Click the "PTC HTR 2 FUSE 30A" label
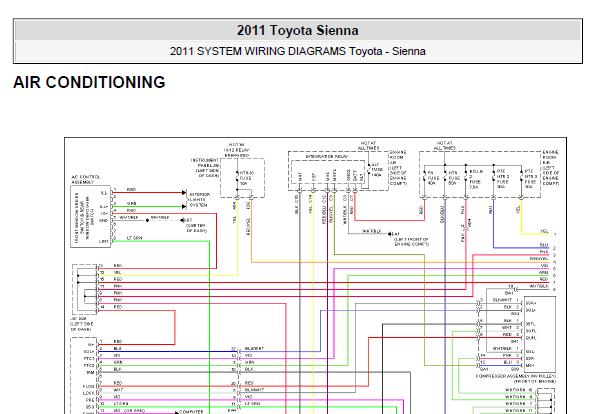Viewport: 601px width, 414px height. tap(502, 179)
